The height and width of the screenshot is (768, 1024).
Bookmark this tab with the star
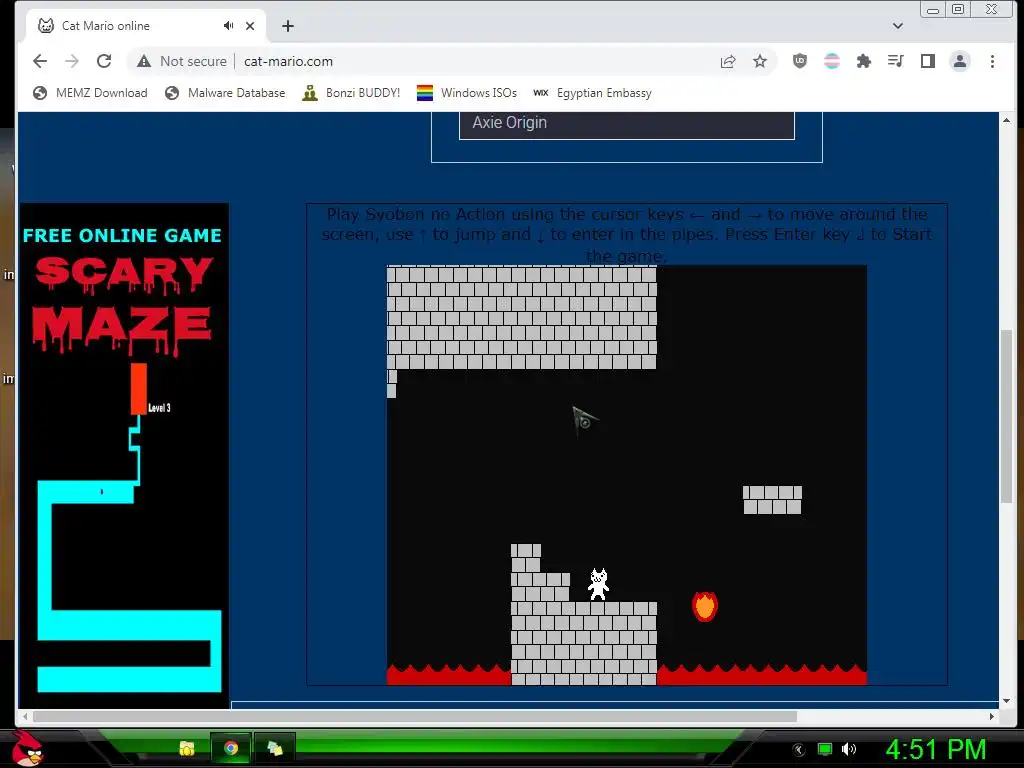[760, 61]
